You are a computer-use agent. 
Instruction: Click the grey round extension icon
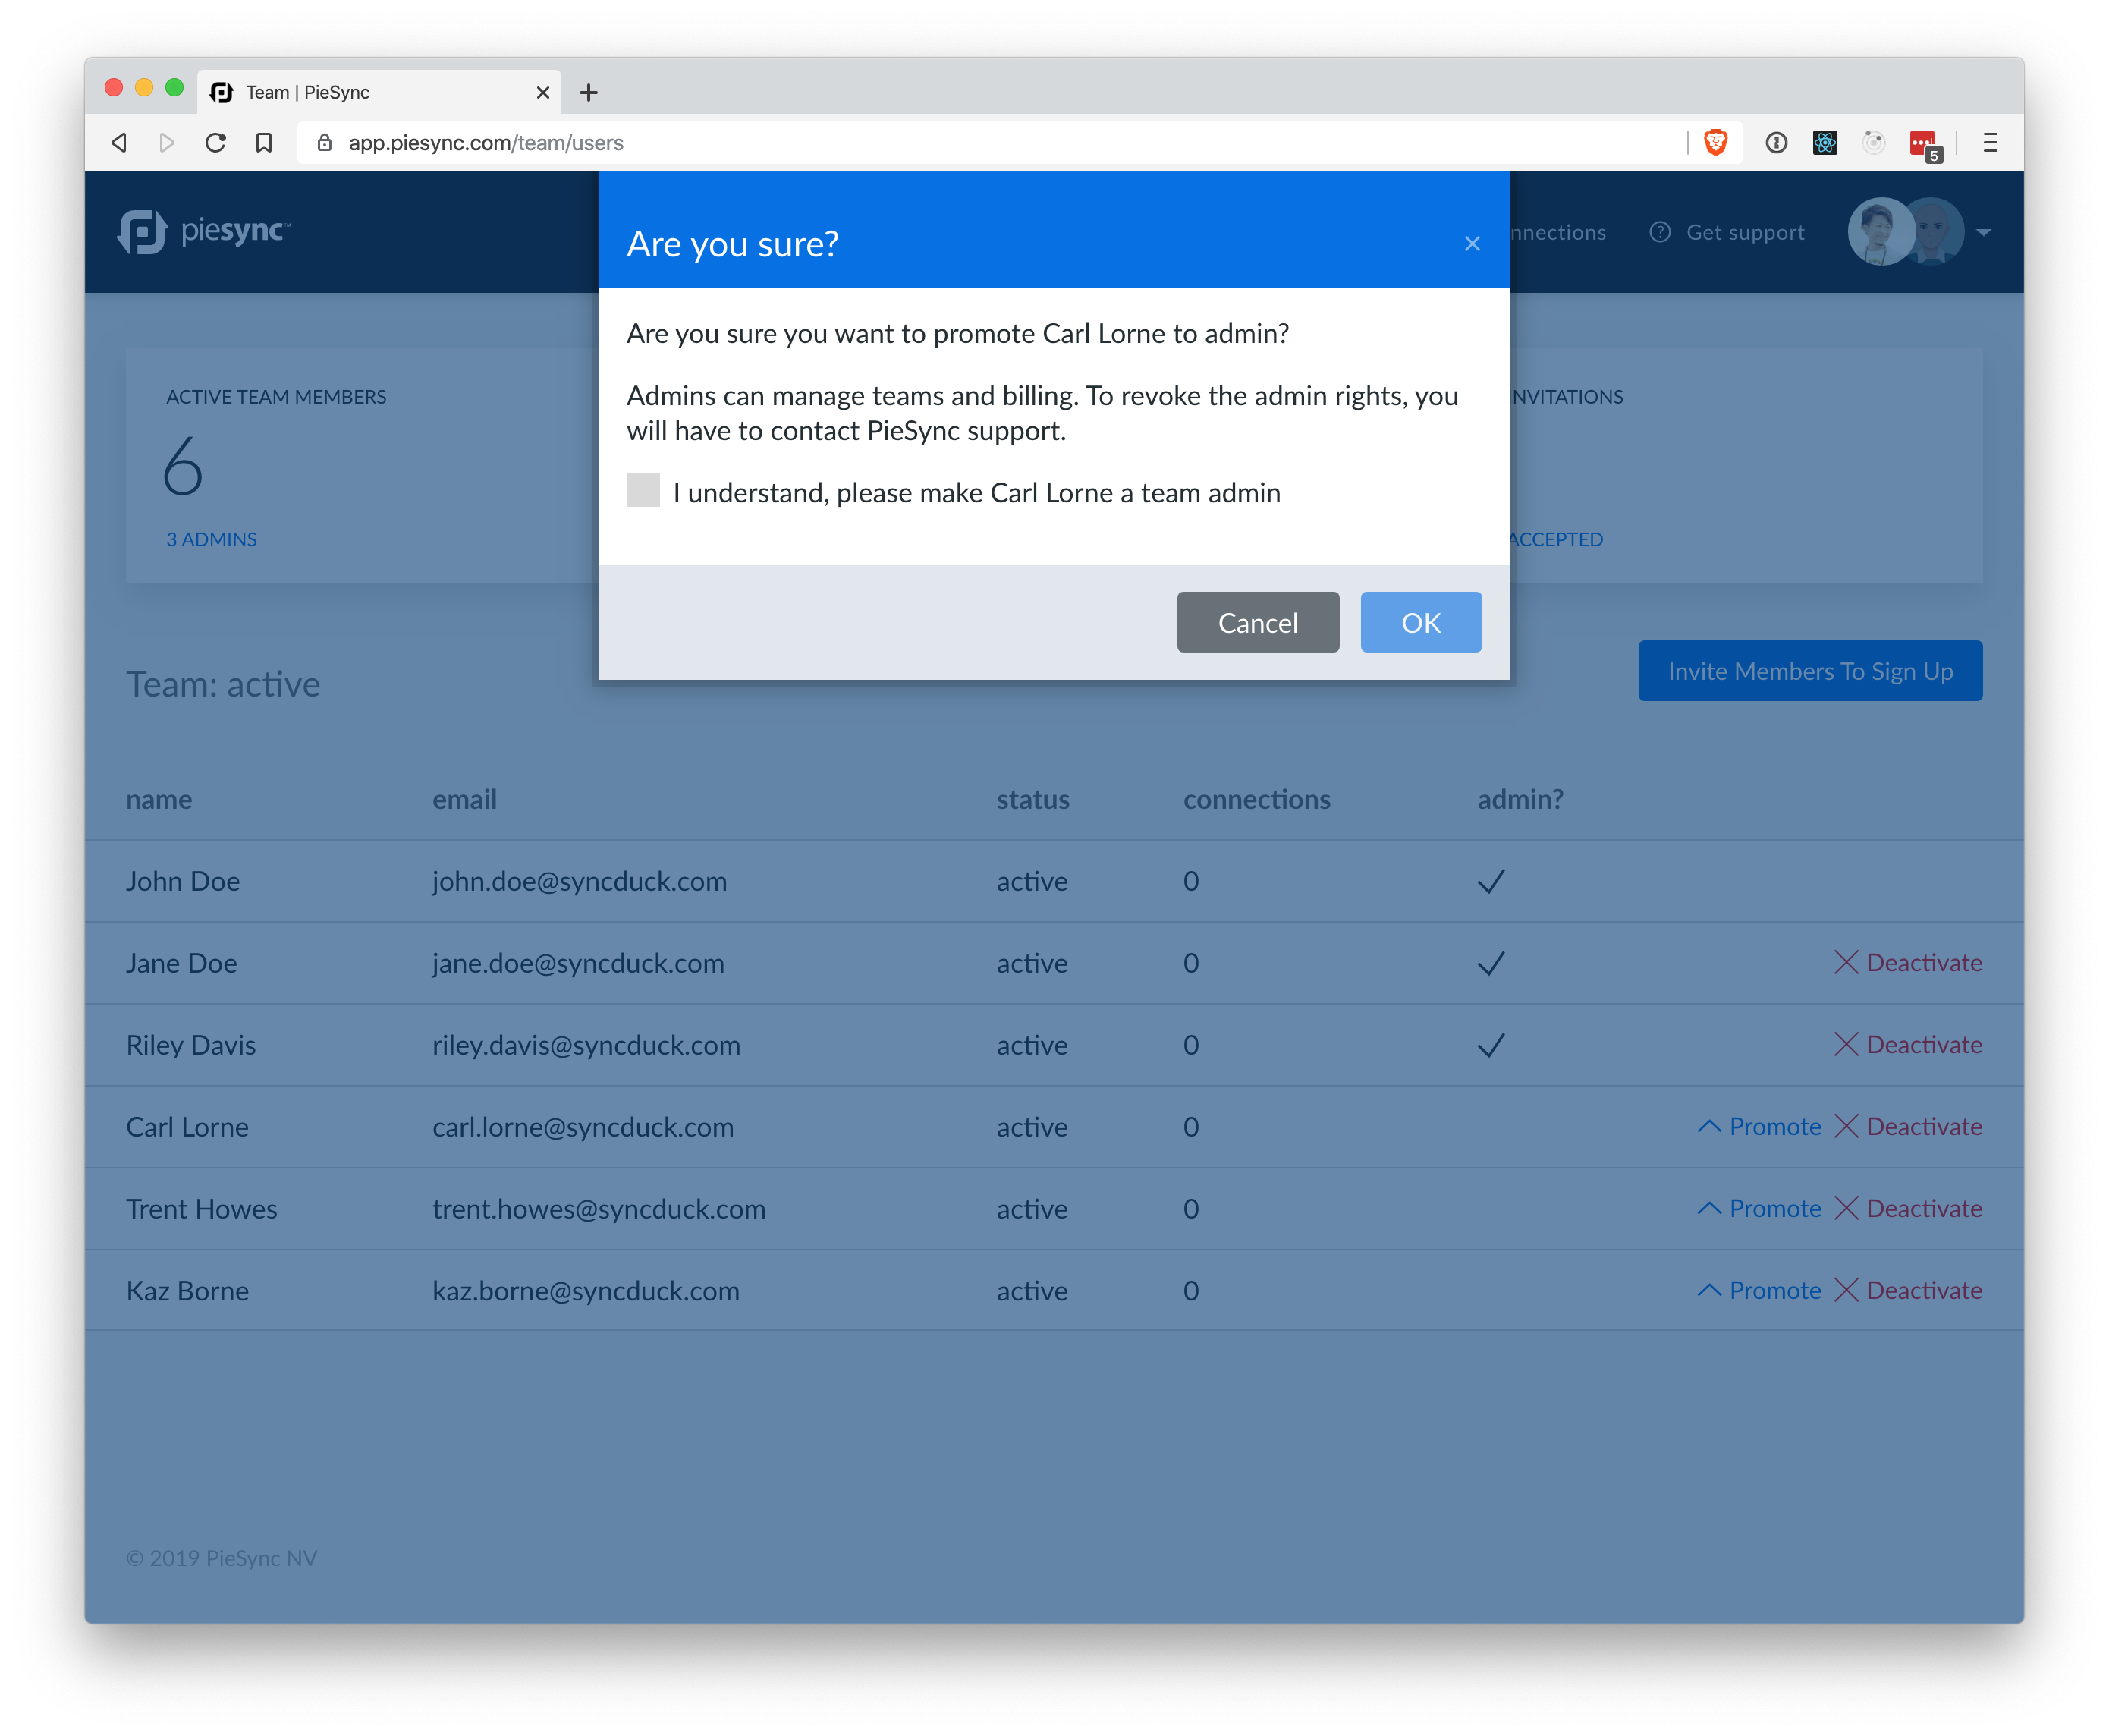(x=1874, y=143)
